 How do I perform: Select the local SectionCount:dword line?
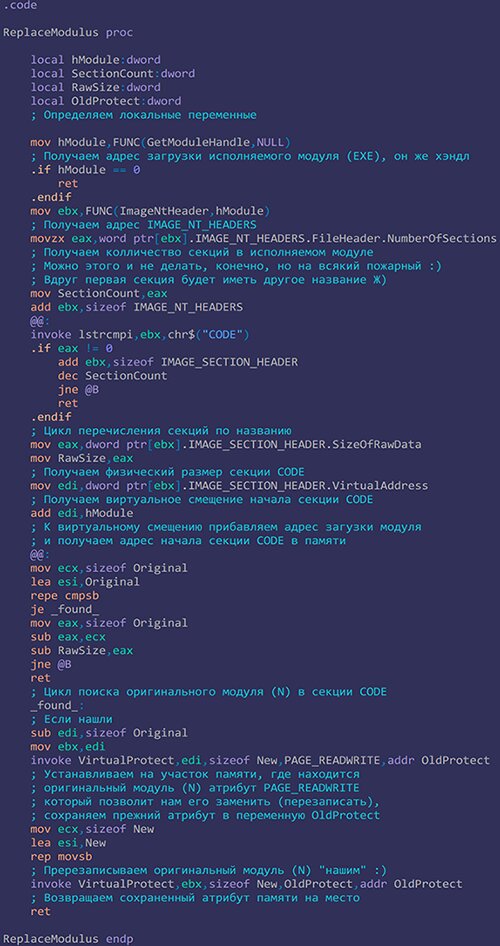[x=113, y=74]
